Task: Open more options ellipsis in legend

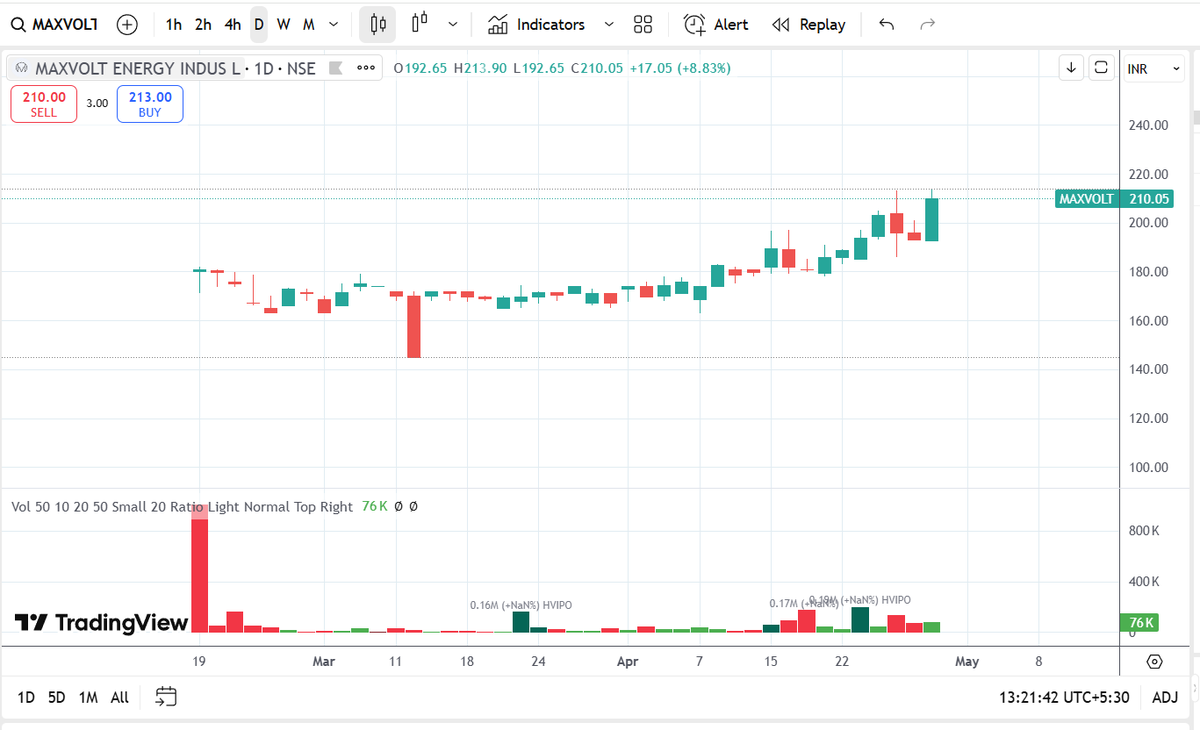Action: tap(366, 69)
